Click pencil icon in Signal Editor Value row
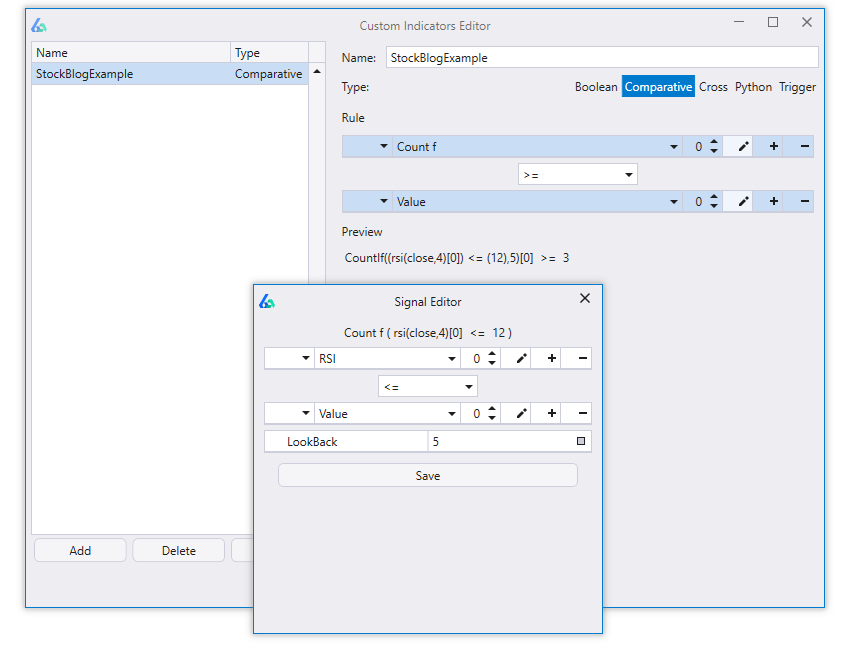This screenshot has width=848, height=648. pos(521,414)
